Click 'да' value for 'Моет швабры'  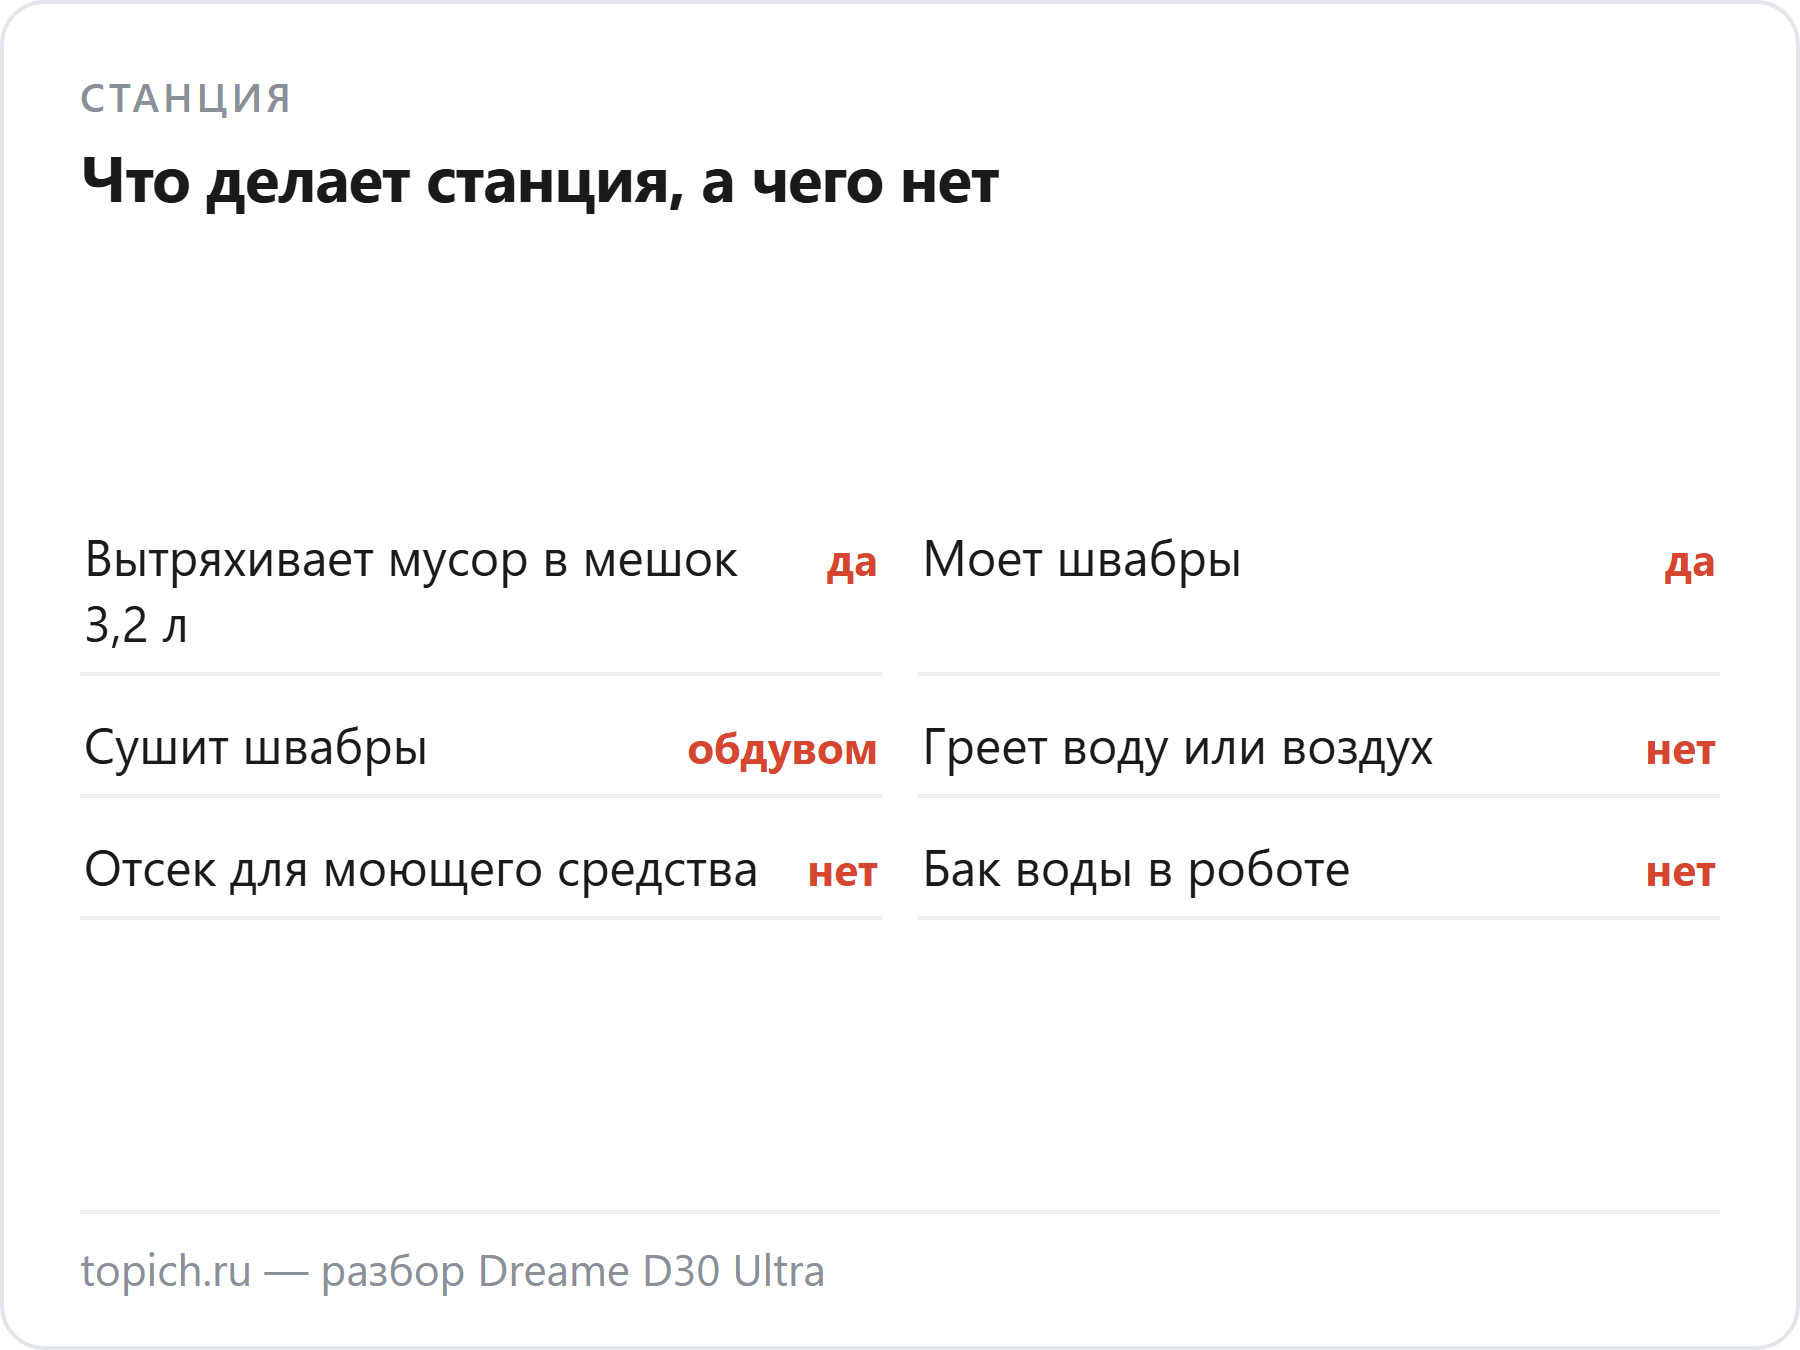click(1689, 563)
